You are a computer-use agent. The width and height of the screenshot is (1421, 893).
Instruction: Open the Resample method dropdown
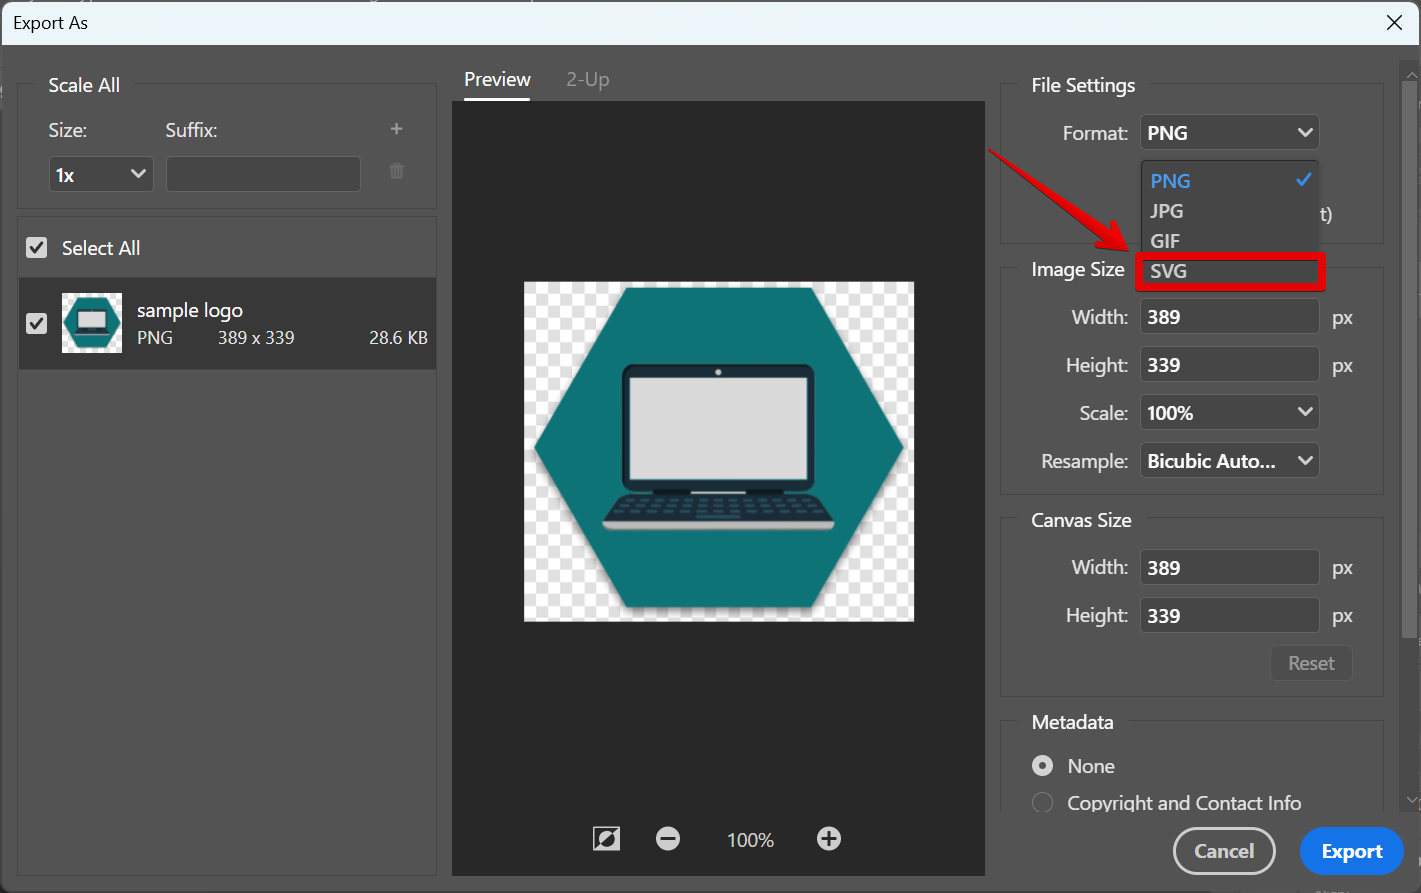tap(1229, 460)
